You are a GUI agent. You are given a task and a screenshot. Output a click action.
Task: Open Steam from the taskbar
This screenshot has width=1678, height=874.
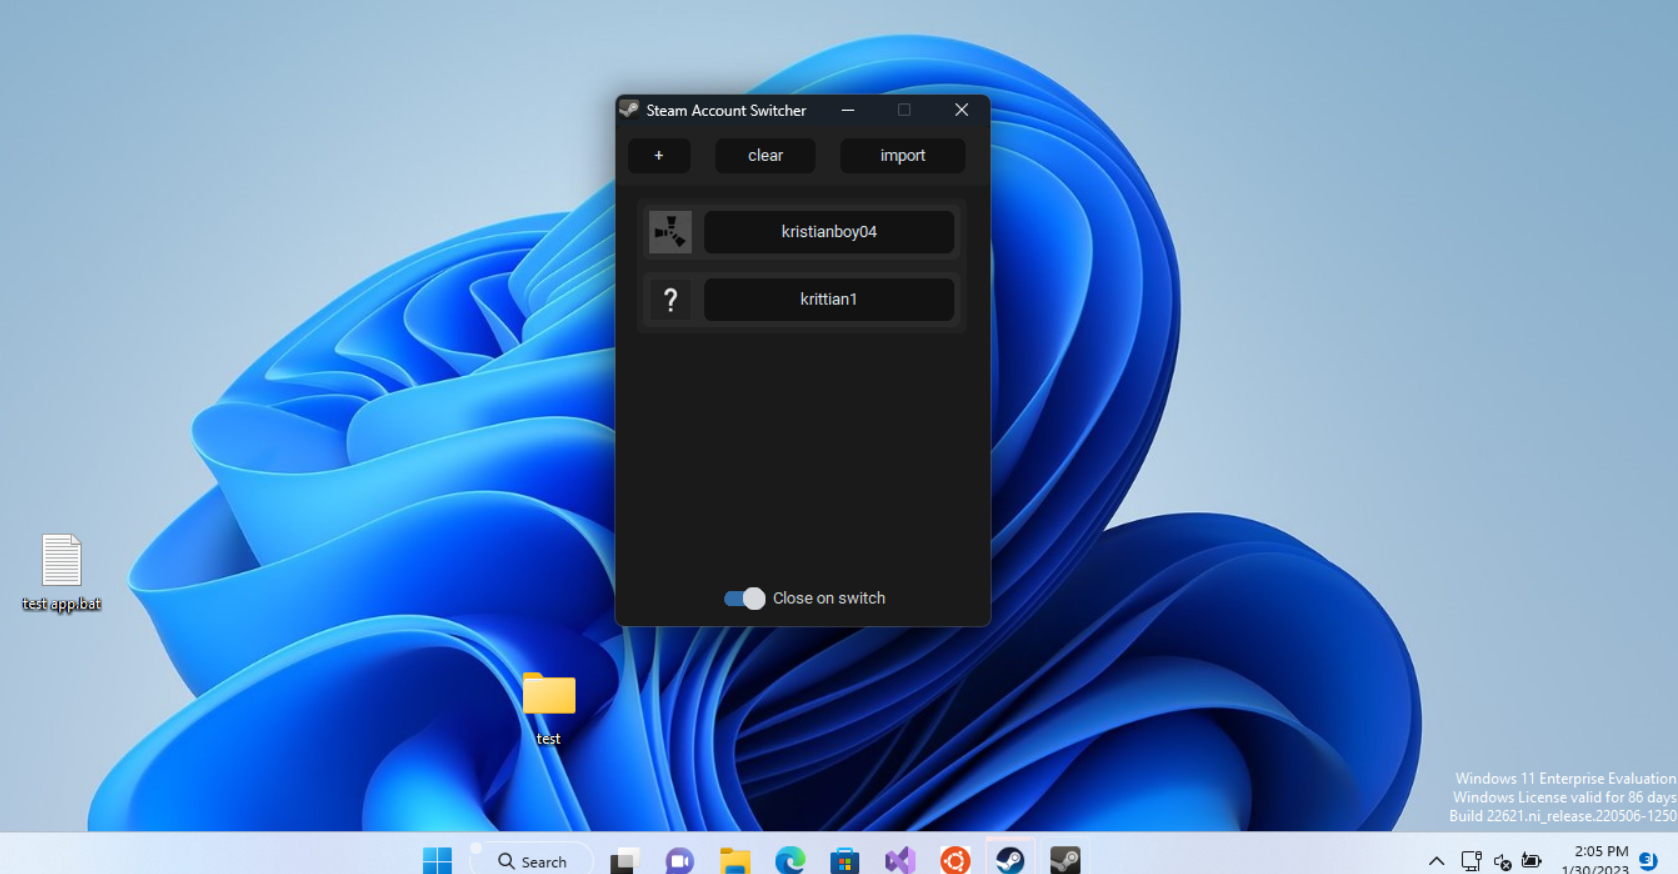[1010, 860]
